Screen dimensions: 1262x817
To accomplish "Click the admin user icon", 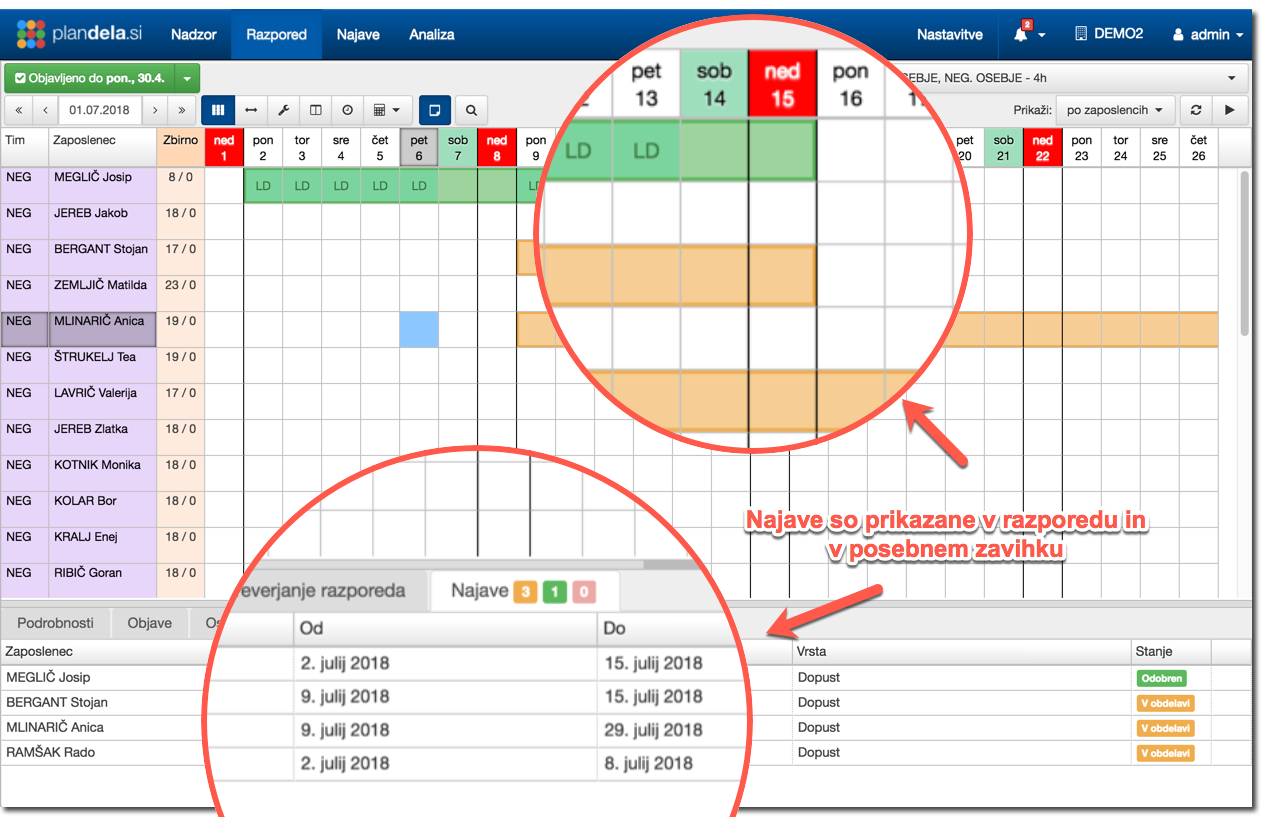I will (x=1178, y=35).
